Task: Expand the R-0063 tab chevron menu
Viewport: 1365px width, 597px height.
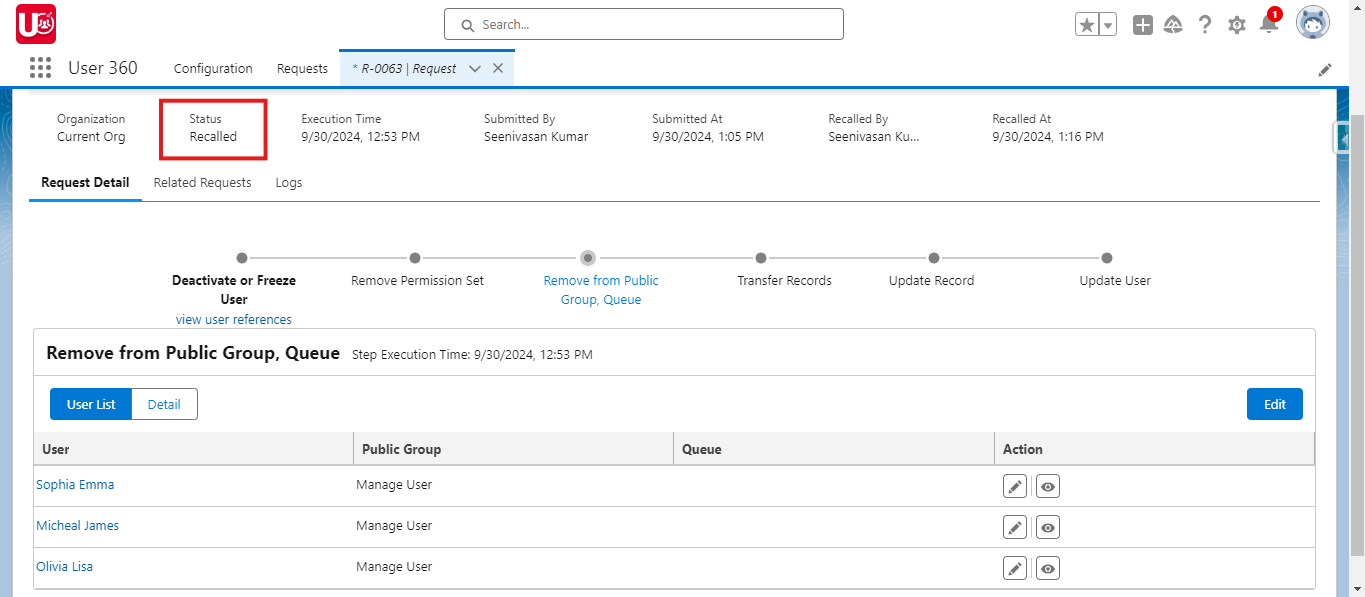Action: [475, 69]
